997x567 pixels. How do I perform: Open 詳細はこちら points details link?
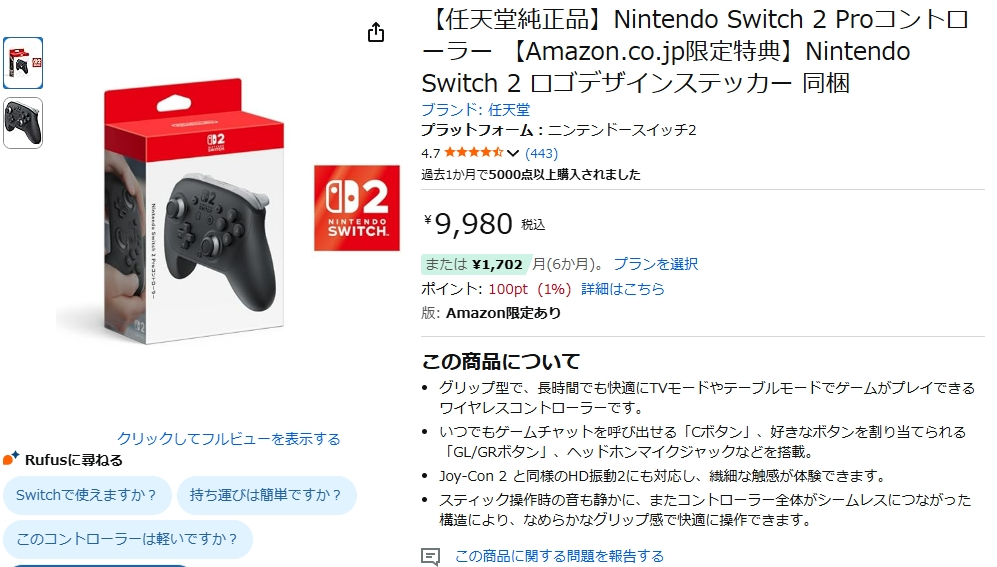[623, 289]
